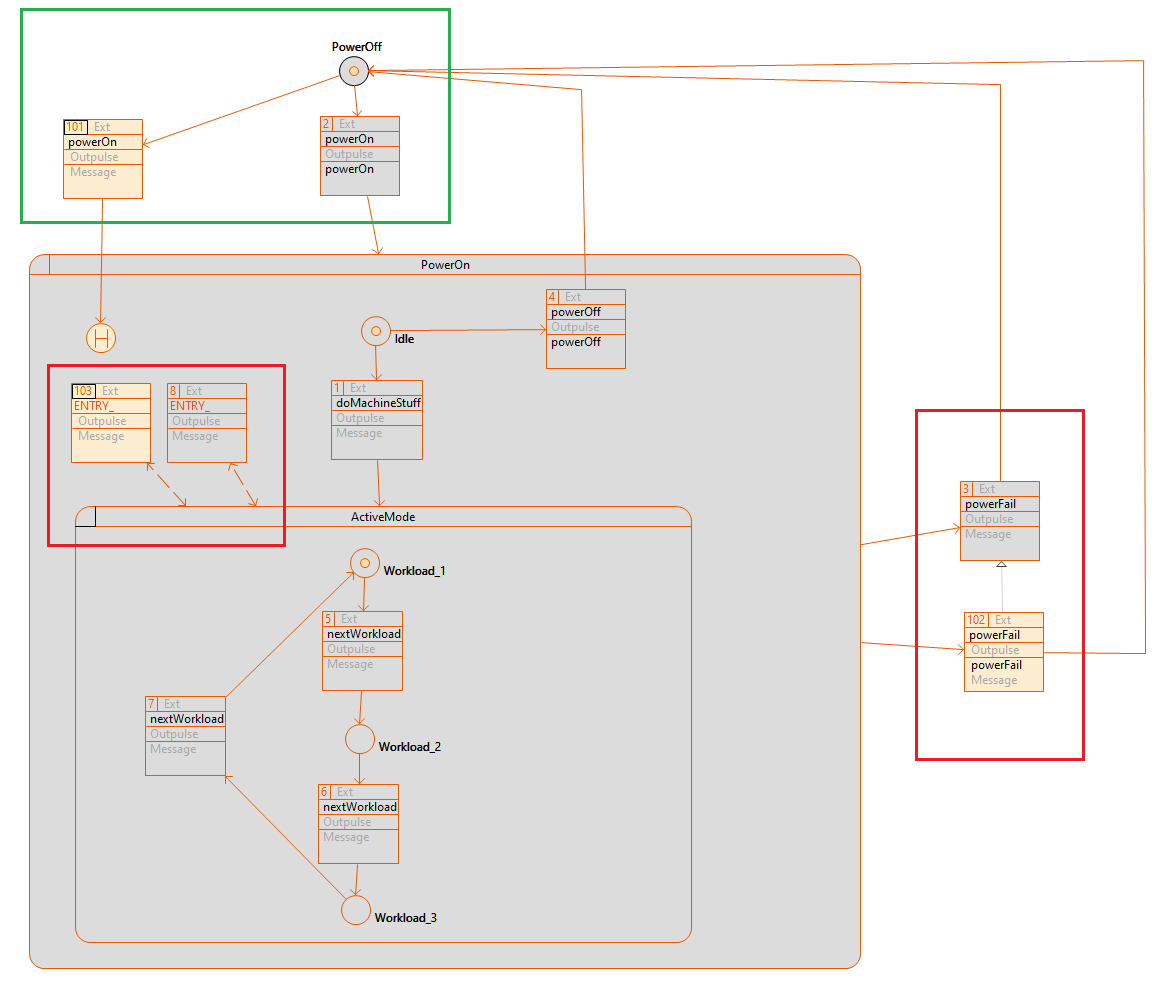Select the history (H) state icon
1162x989 pixels.
101,338
